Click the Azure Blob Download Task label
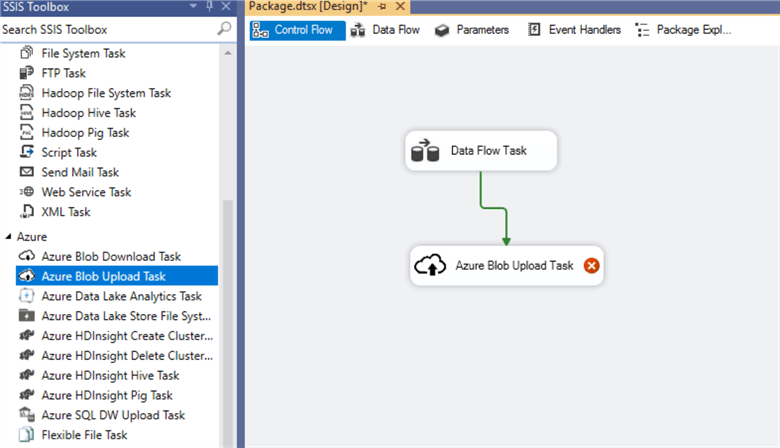 coord(111,257)
